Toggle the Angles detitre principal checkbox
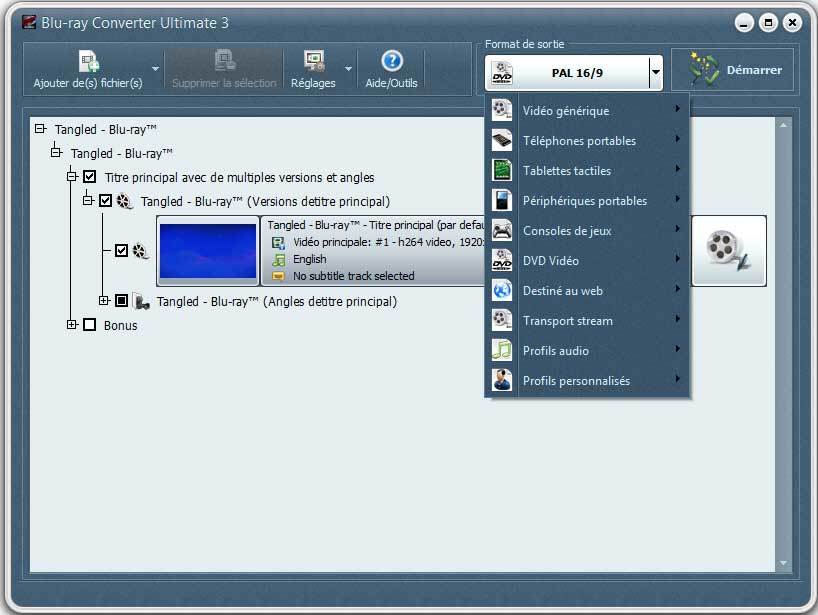The width and height of the screenshot is (818, 615). coord(122,300)
